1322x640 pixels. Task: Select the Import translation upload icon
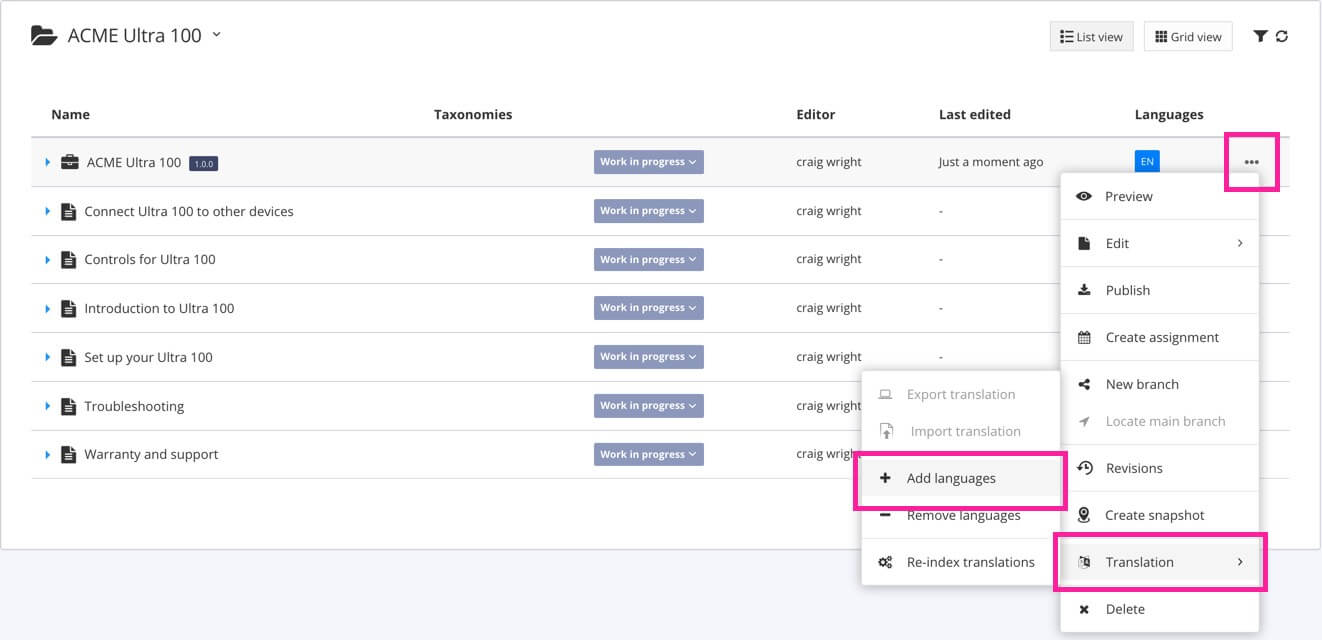[886, 431]
